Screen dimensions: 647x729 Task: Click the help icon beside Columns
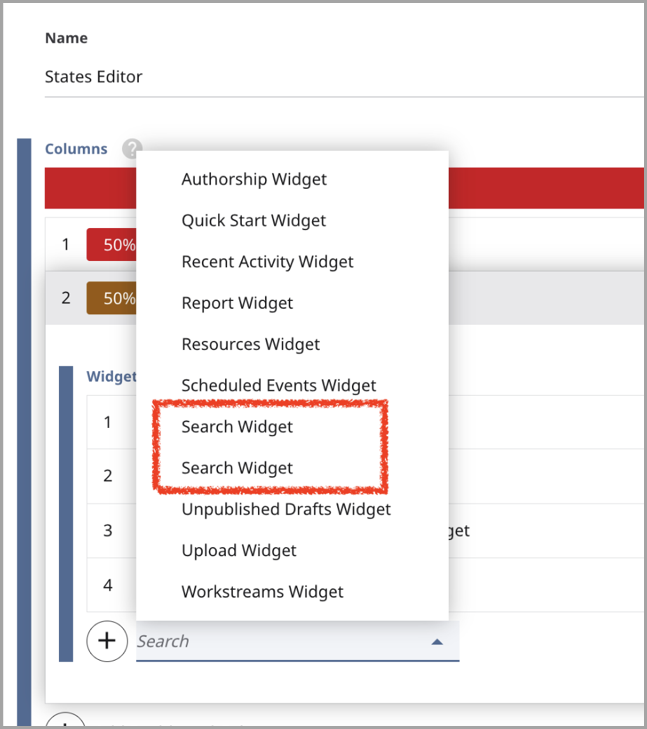(x=131, y=149)
